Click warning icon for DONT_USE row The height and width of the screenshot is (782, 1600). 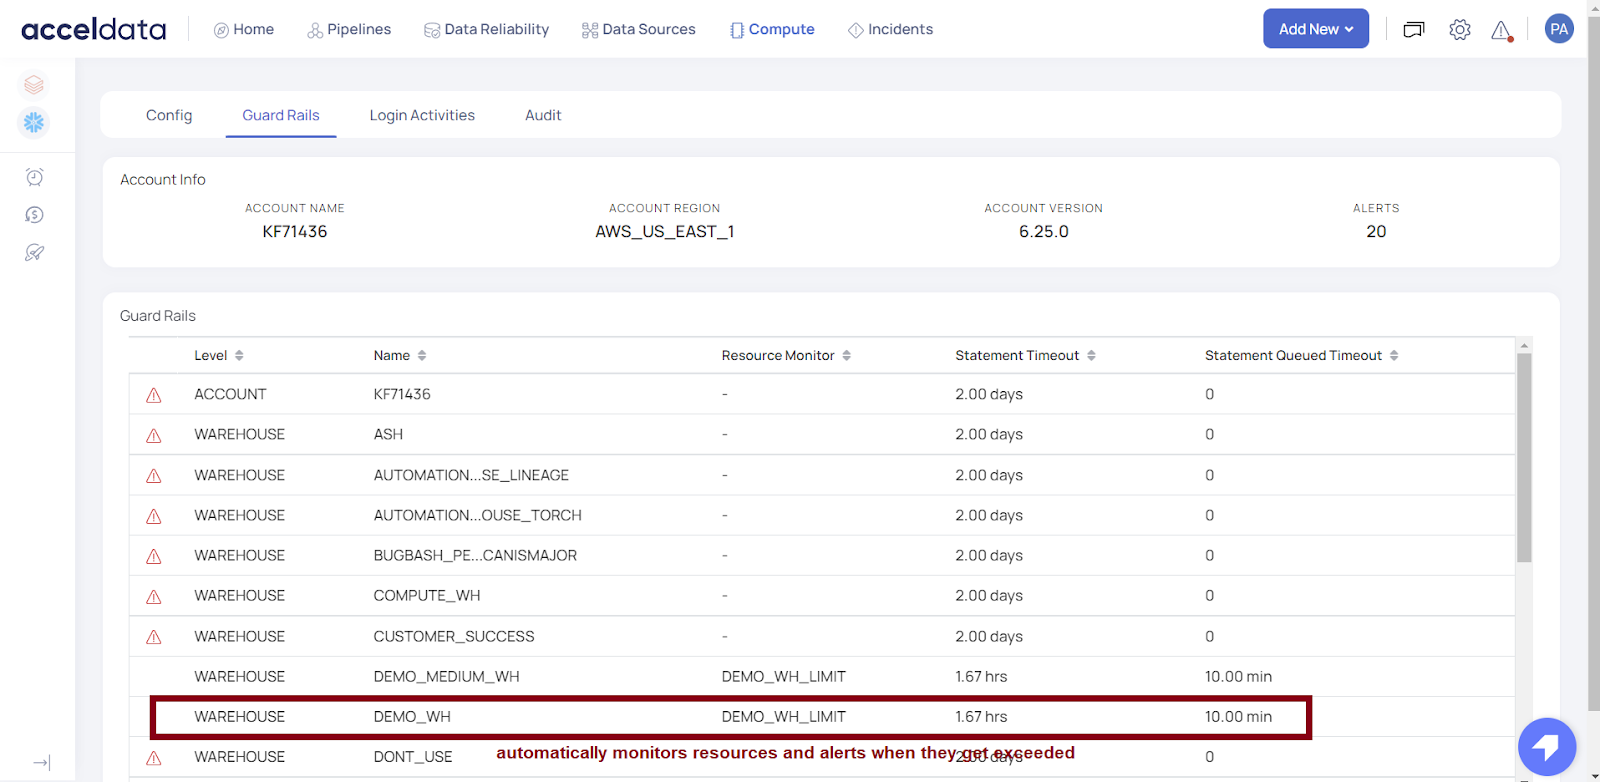point(154,758)
